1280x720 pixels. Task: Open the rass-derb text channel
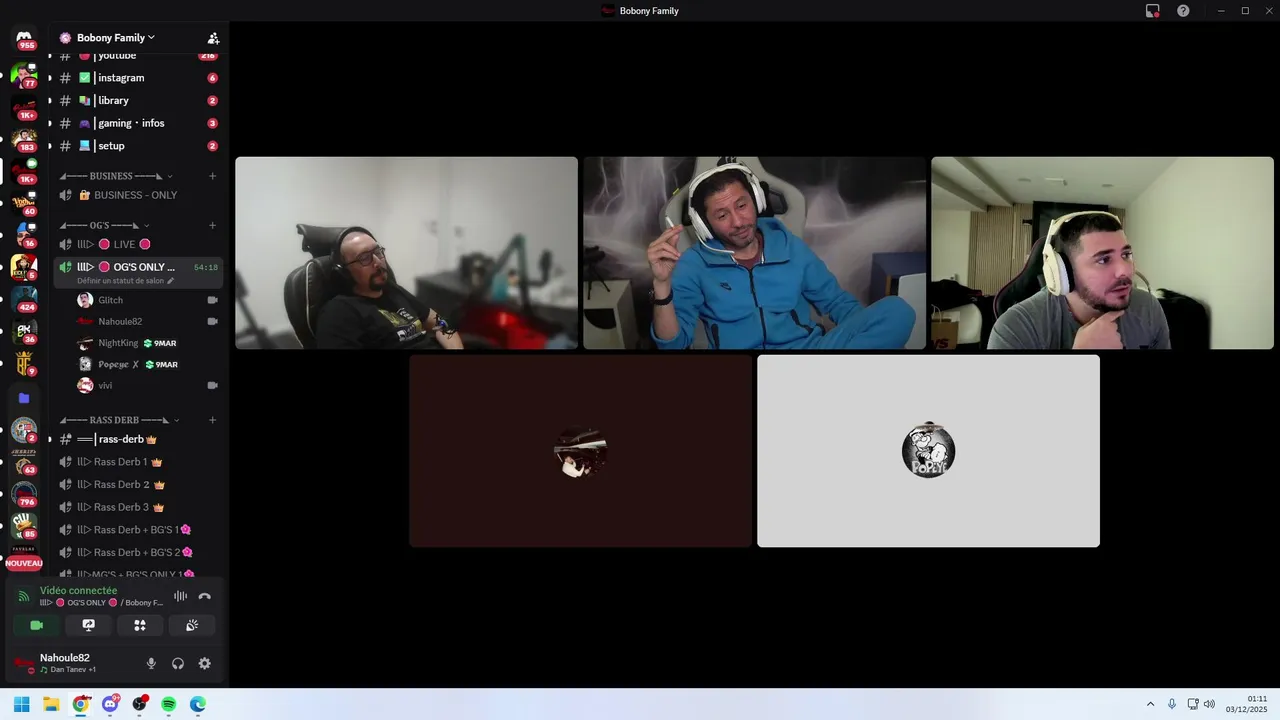(138, 439)
